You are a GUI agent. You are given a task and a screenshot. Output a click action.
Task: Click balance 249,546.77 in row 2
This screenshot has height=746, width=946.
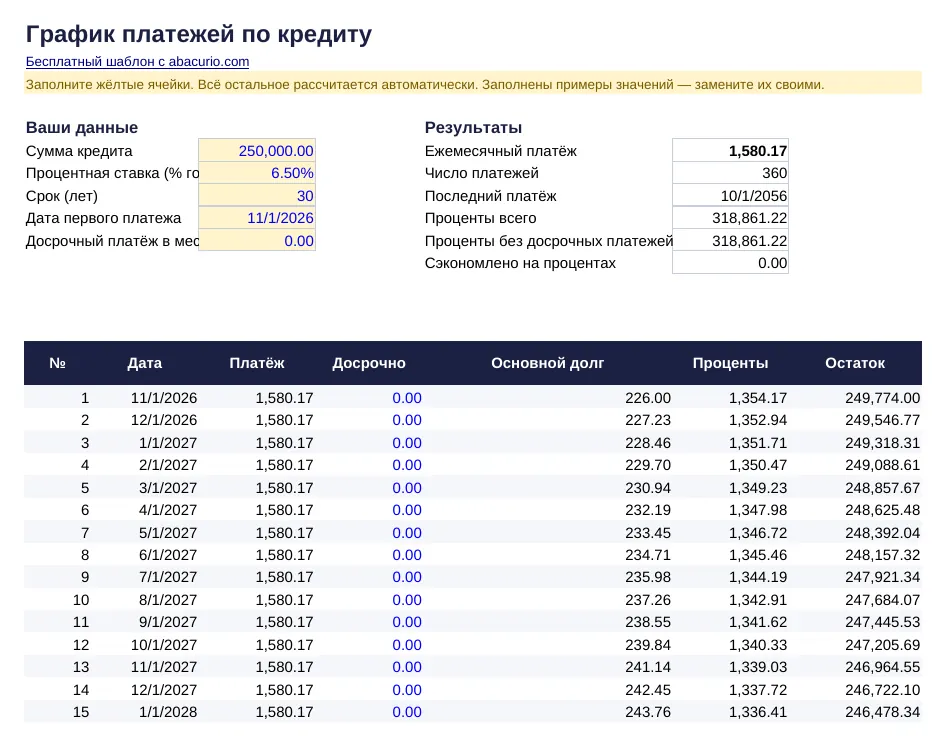click(883, 420)
